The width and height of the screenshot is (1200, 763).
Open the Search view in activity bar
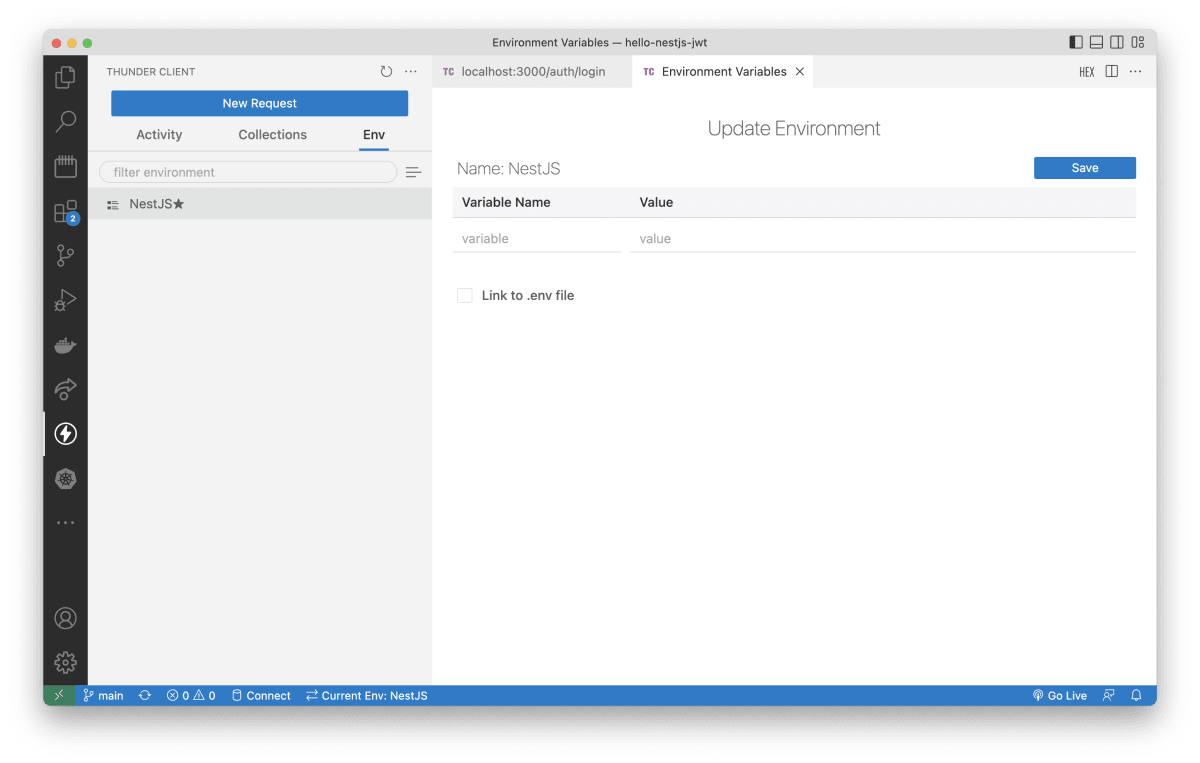65,122
